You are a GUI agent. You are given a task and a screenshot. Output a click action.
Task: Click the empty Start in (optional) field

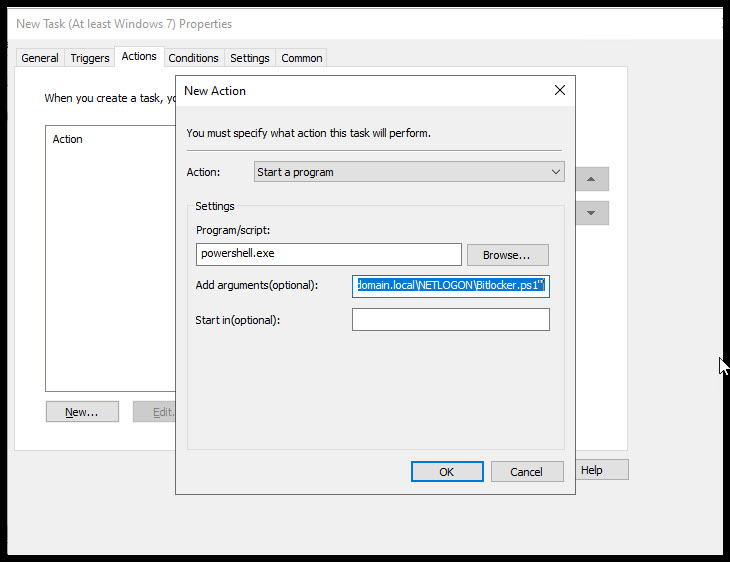(451, 320)
